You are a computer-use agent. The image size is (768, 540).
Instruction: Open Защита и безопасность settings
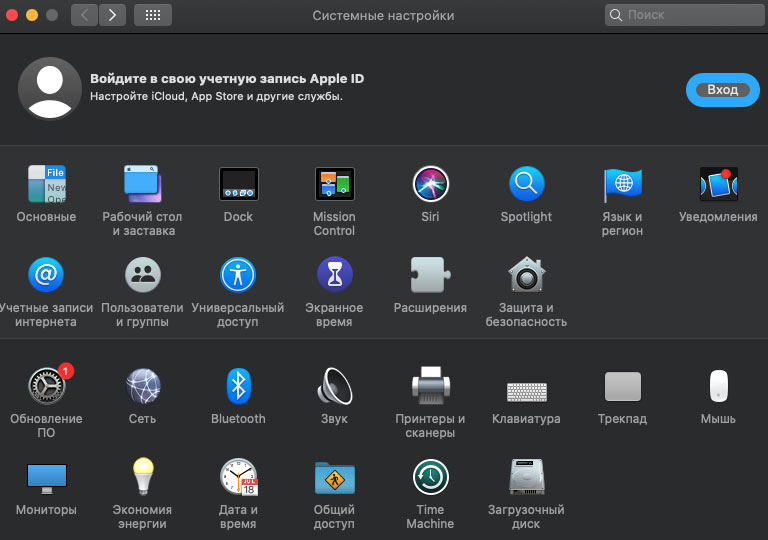[527, 274]
